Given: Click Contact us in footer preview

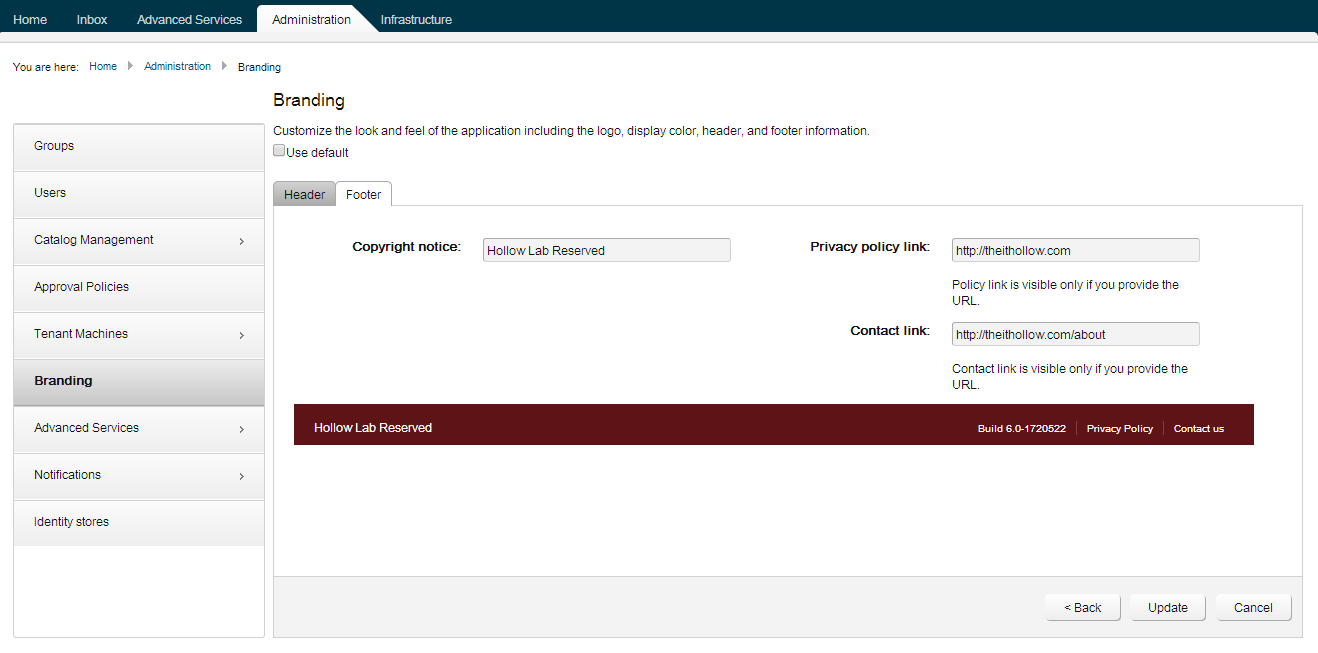Looking at the screenshot, I should coord(1198,428).
